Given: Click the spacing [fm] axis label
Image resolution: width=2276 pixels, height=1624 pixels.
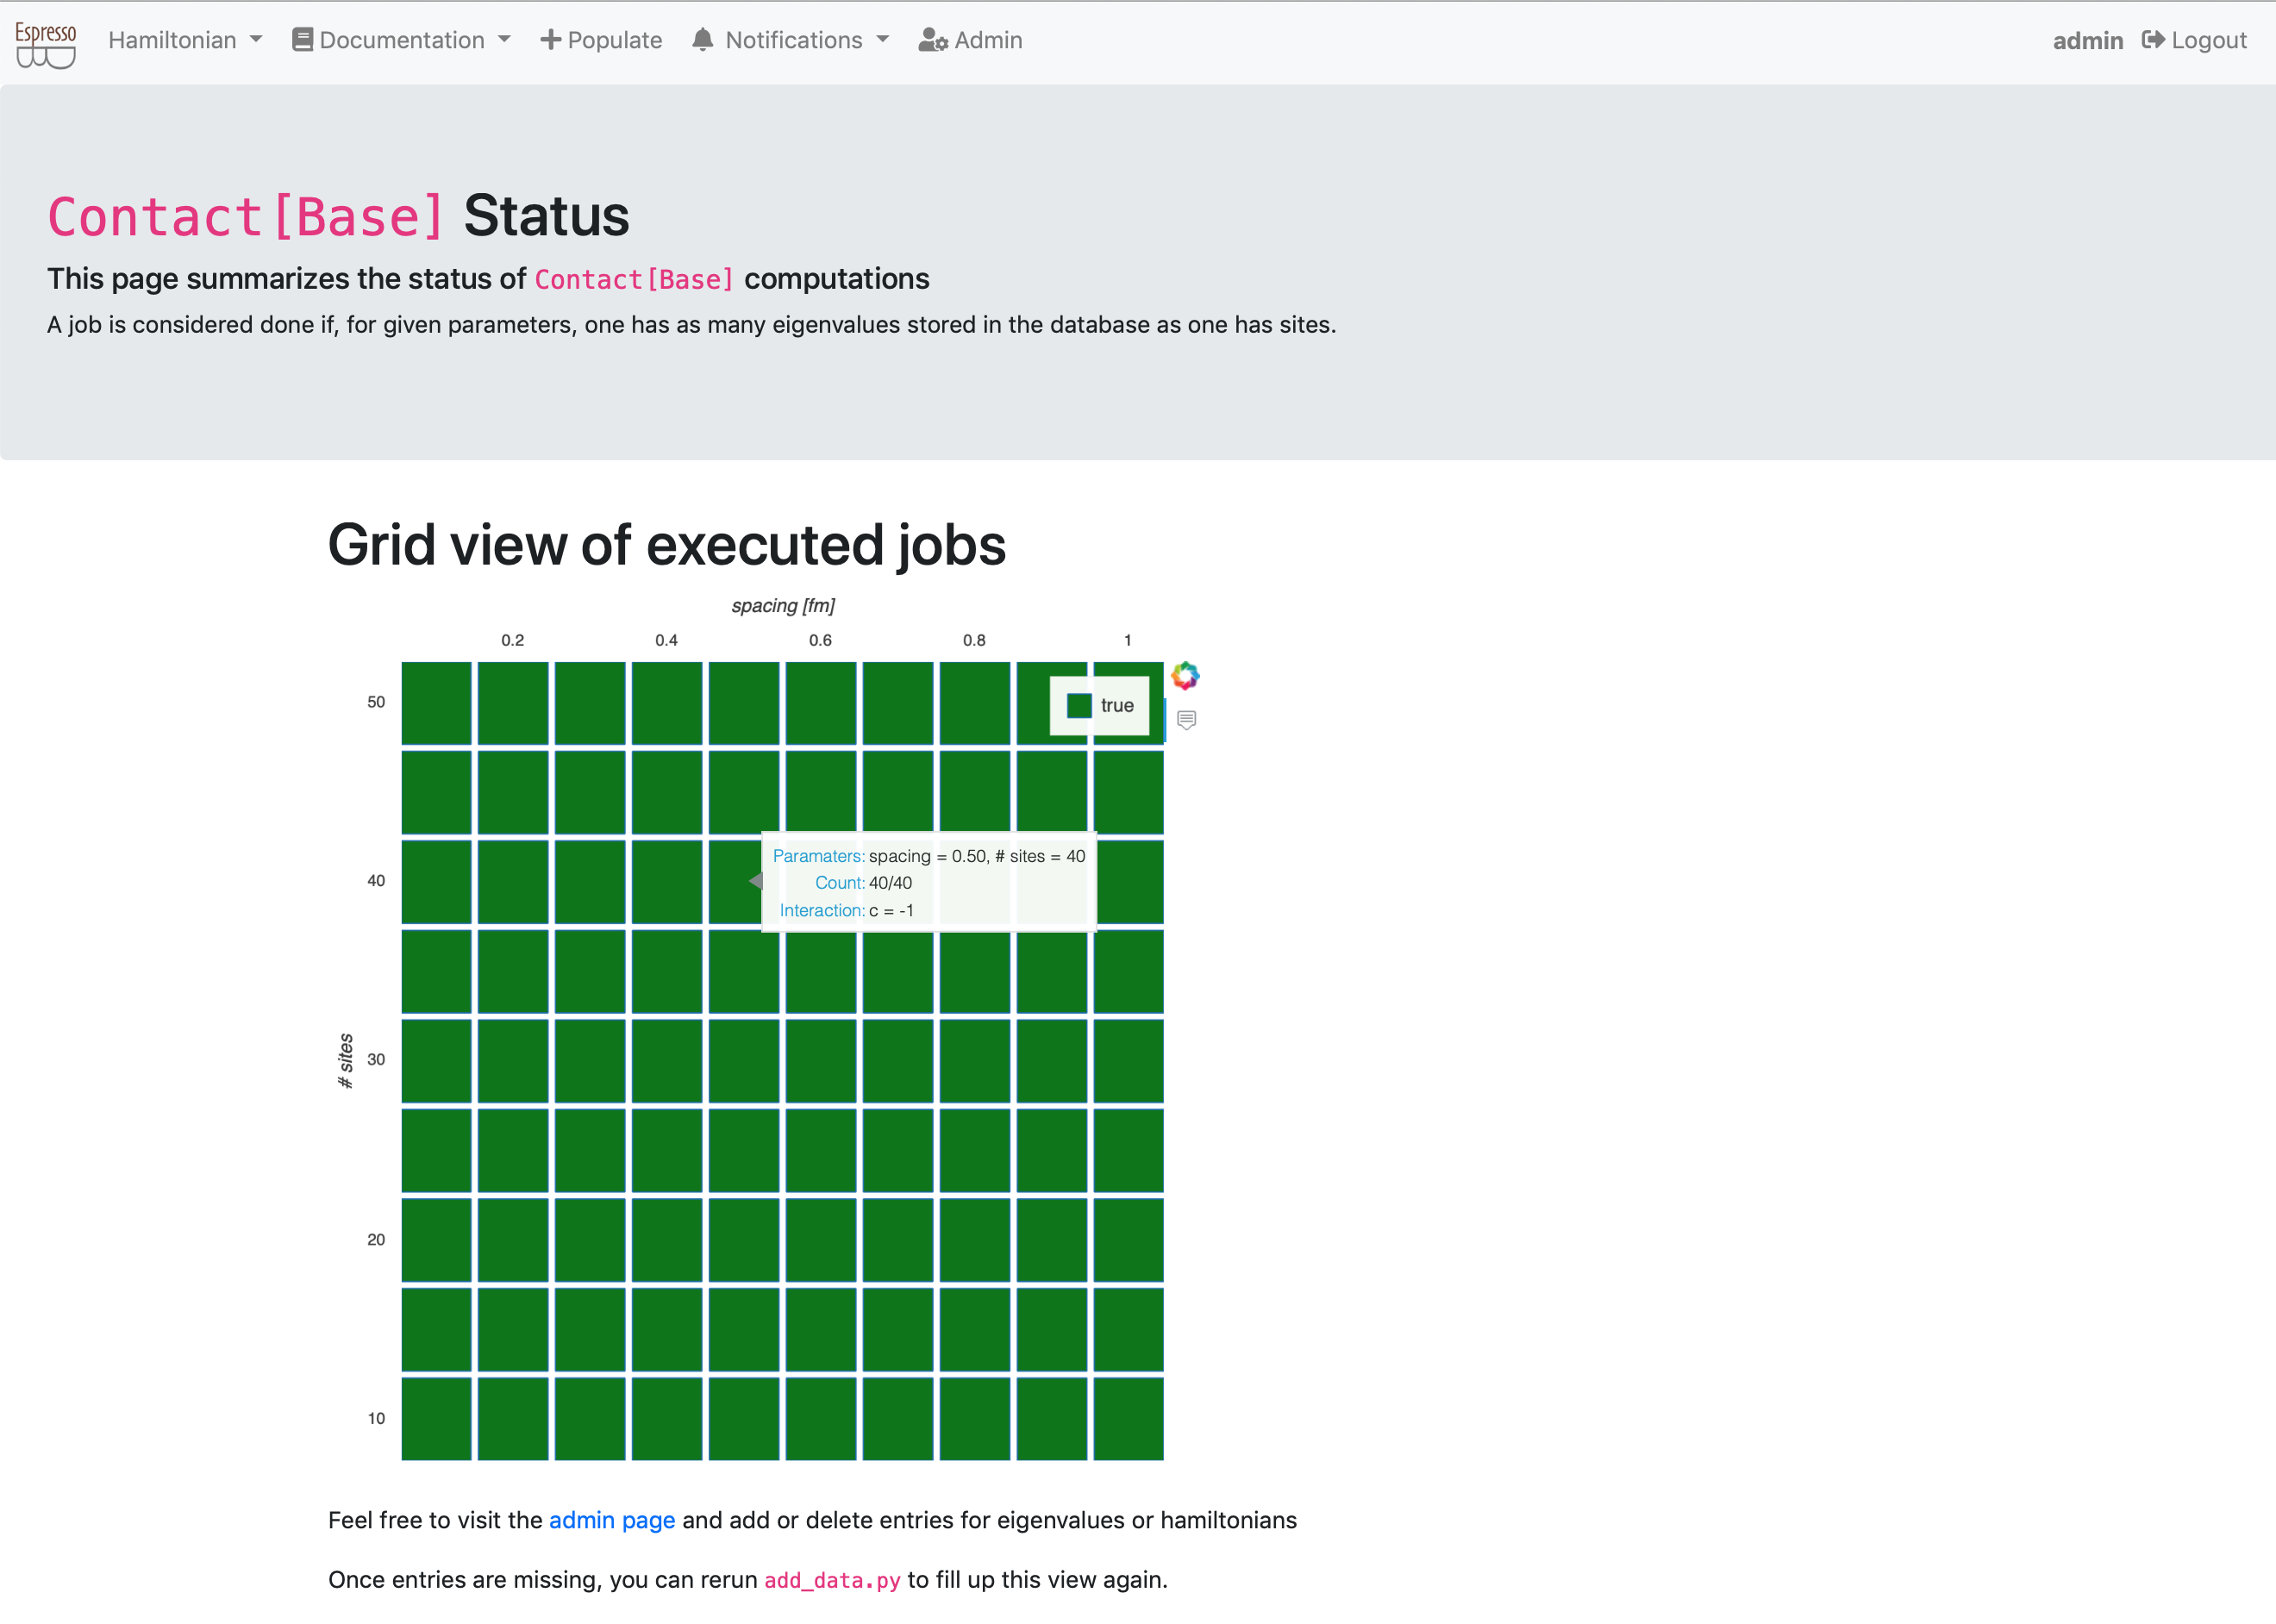Looking at the screenshot, I should pos(783,606).
